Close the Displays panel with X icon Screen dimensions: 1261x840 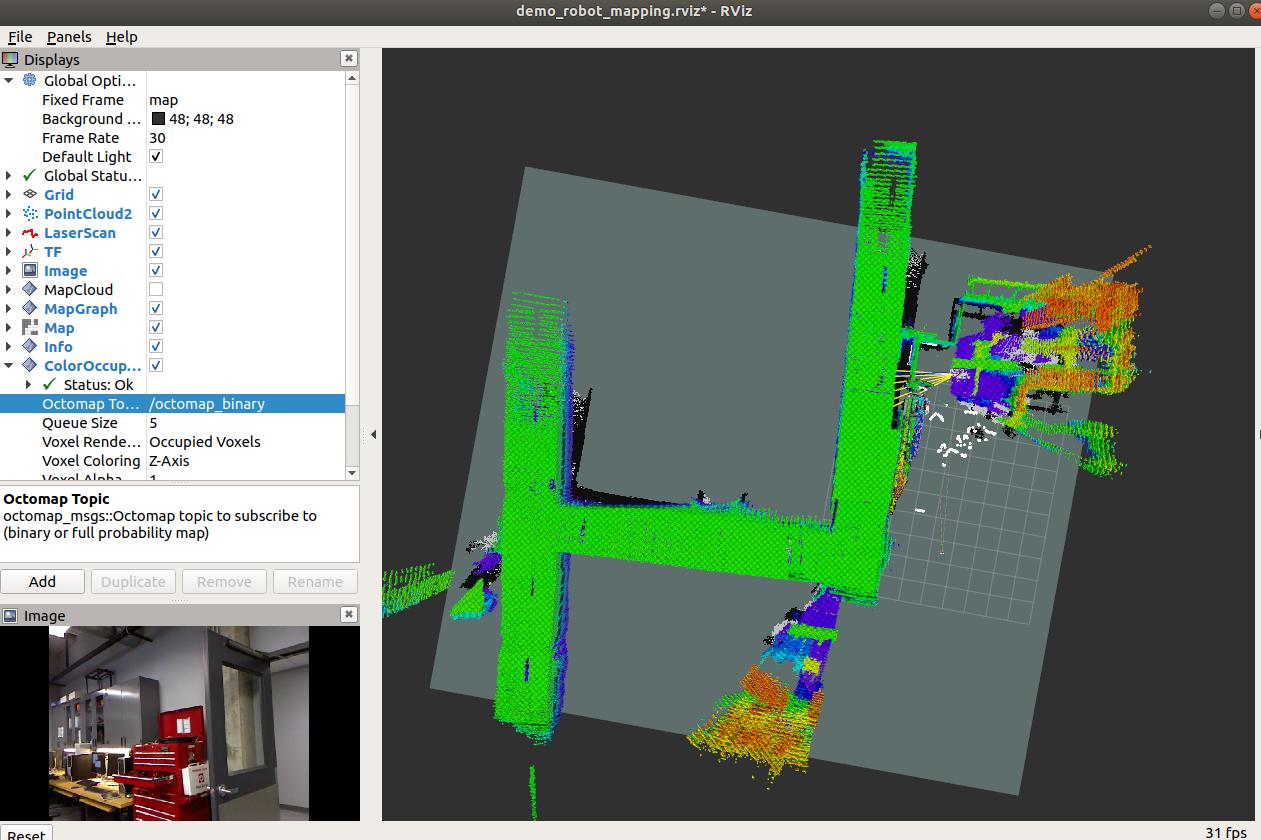[x=348, y=59]
